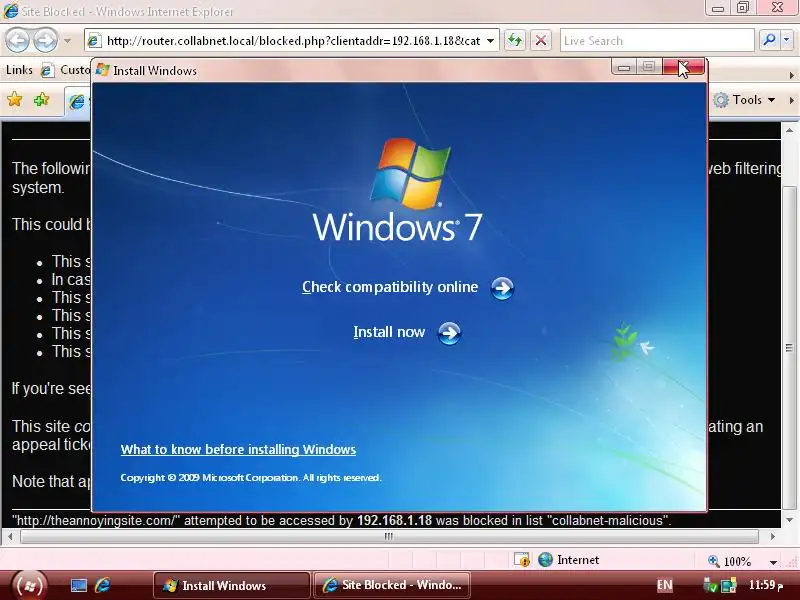Click the status bar security warning icon
This screenshot has height=600, width=800.
(522, 560)
